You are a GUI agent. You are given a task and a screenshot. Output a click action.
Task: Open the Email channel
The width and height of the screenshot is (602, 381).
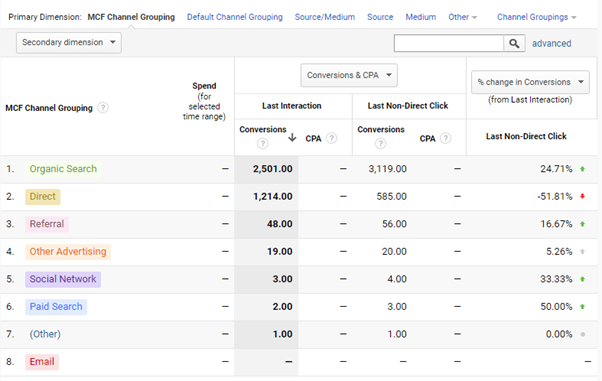[x=42, y=362]
